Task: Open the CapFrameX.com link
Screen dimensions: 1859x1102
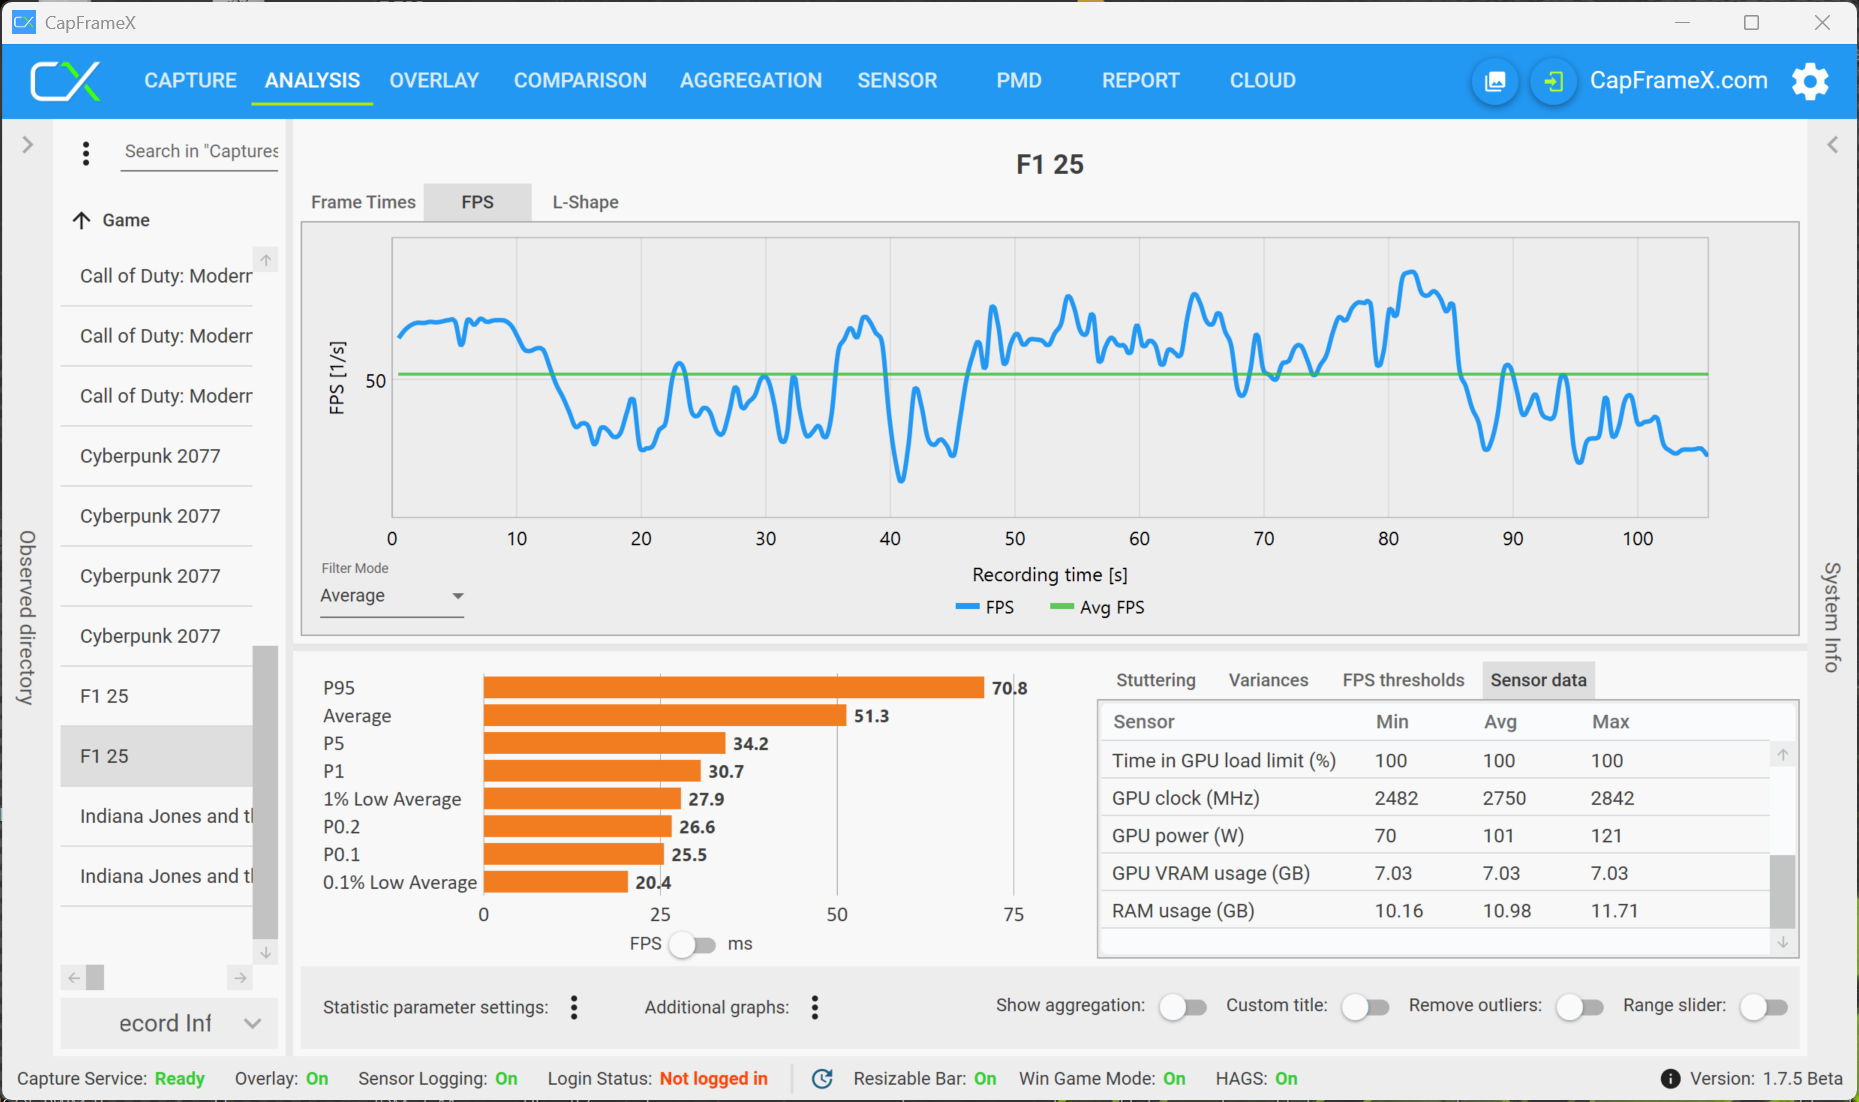Action: (x=1678, y=81)
